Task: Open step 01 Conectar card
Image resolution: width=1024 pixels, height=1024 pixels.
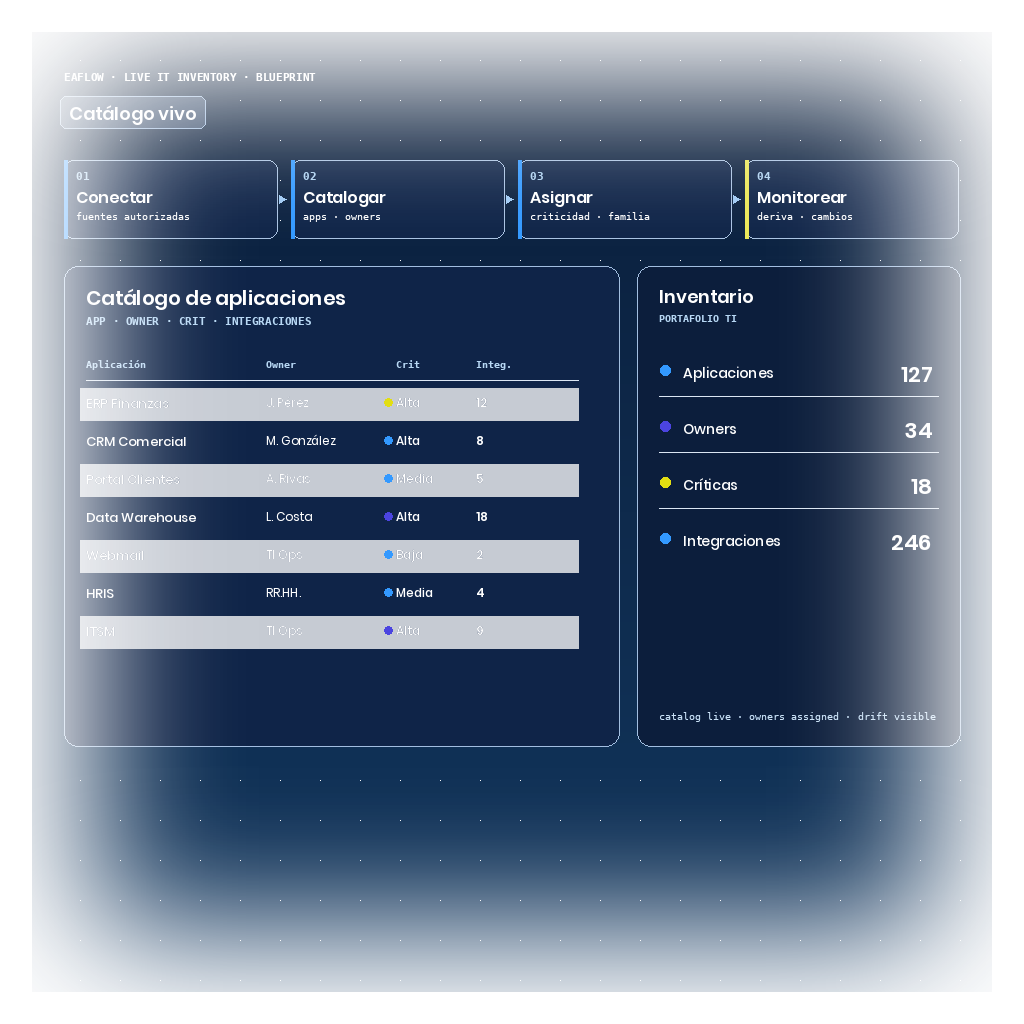Action: 171,200
